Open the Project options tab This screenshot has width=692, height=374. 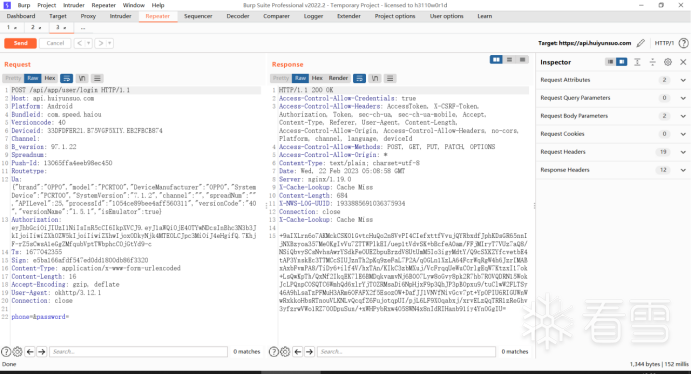pyautogui.click(x=395, y=16)
